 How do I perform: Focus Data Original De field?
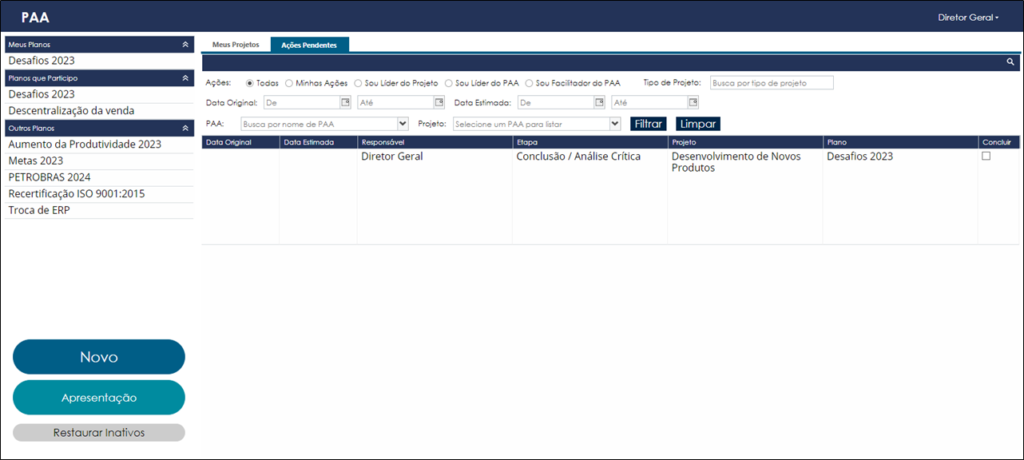coord(301,102)
